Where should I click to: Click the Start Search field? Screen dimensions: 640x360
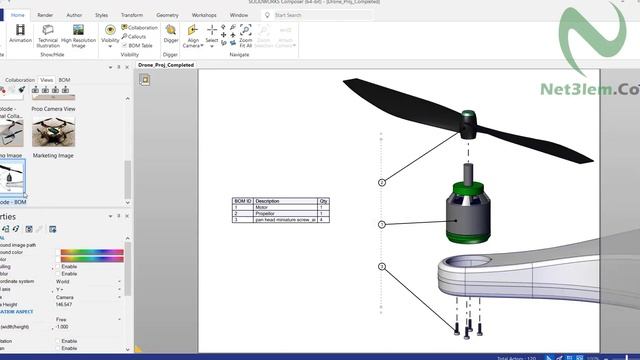click(322, 15)
